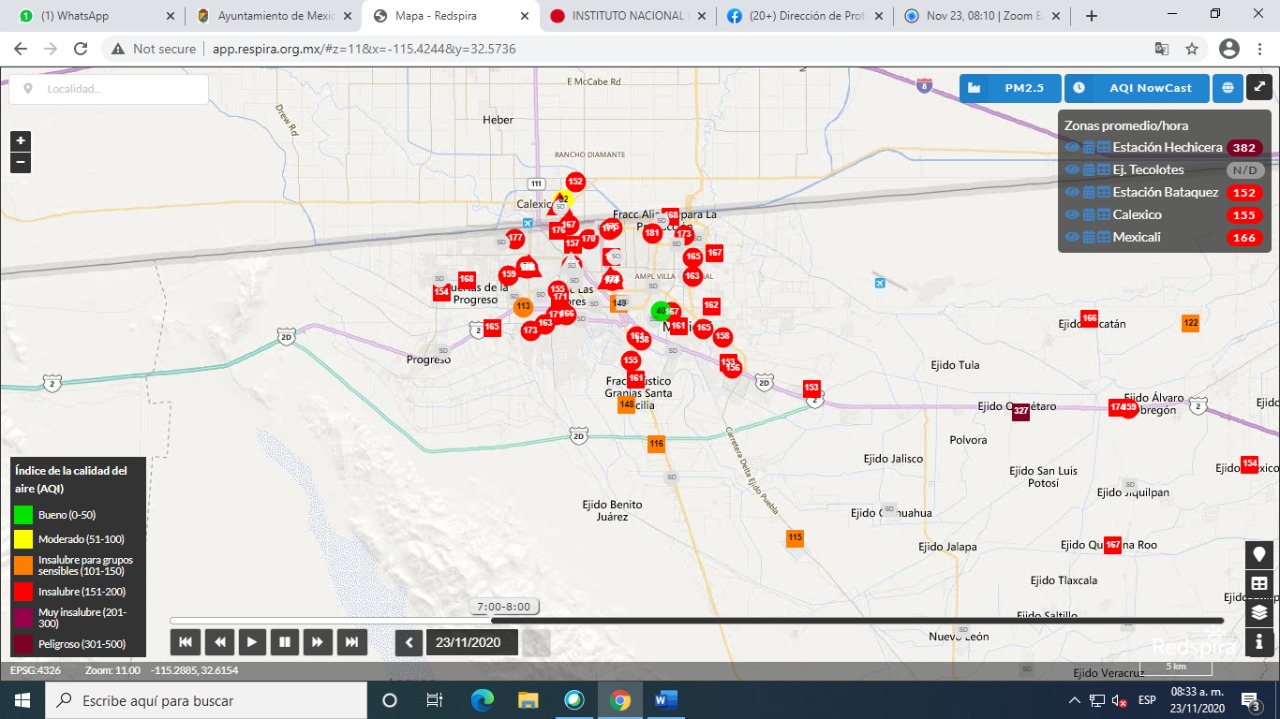Zoom out the map with the minus button
1280x719 pixels.
coord(20,163)
